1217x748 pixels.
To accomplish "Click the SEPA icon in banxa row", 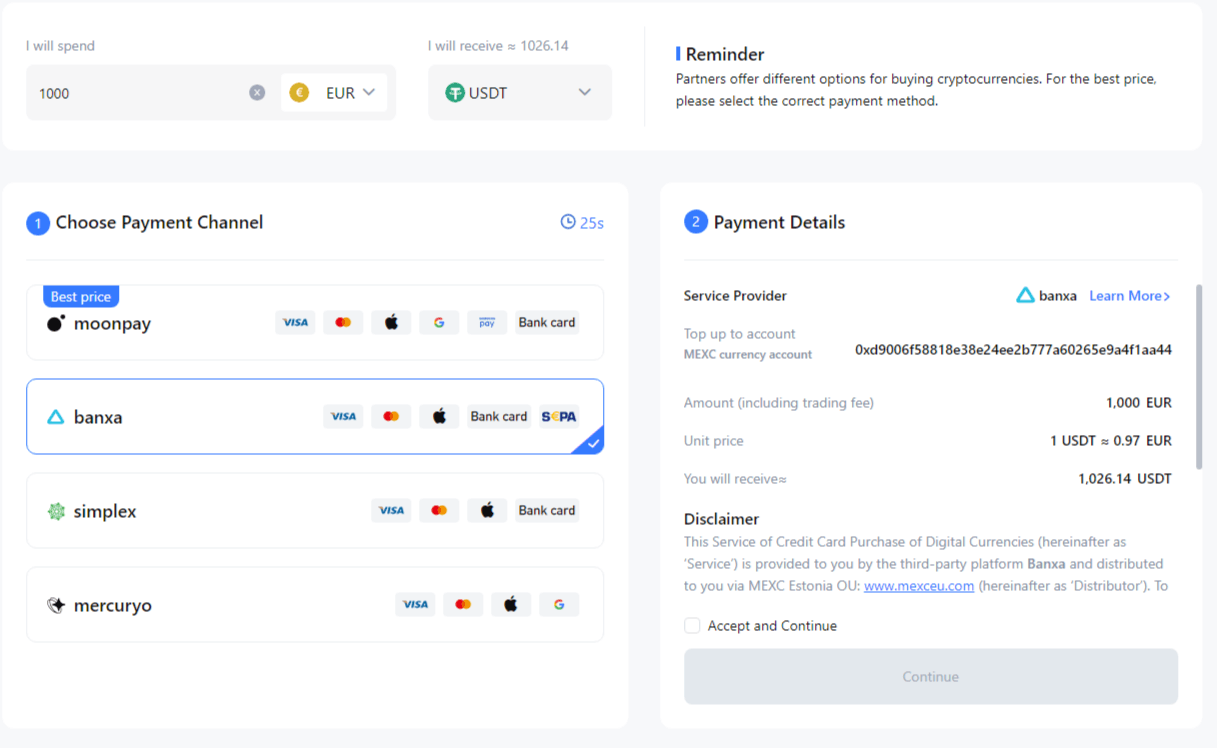I will point(558,417).
